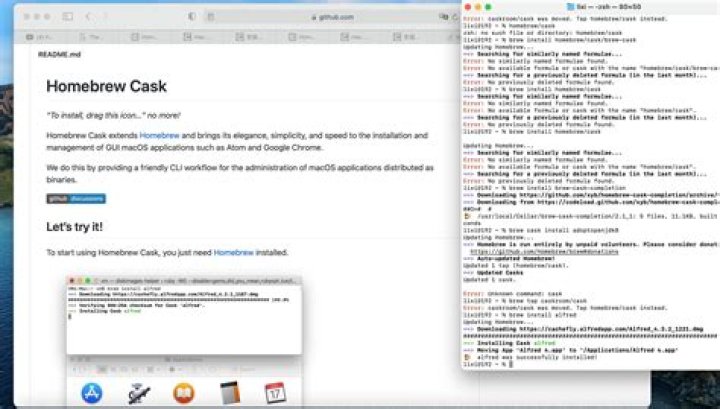The height and width of the screenshot is (409, 720).
Task: Click the 'brew install brew-cask-completion' command line
Action: (x=544, y=188)
